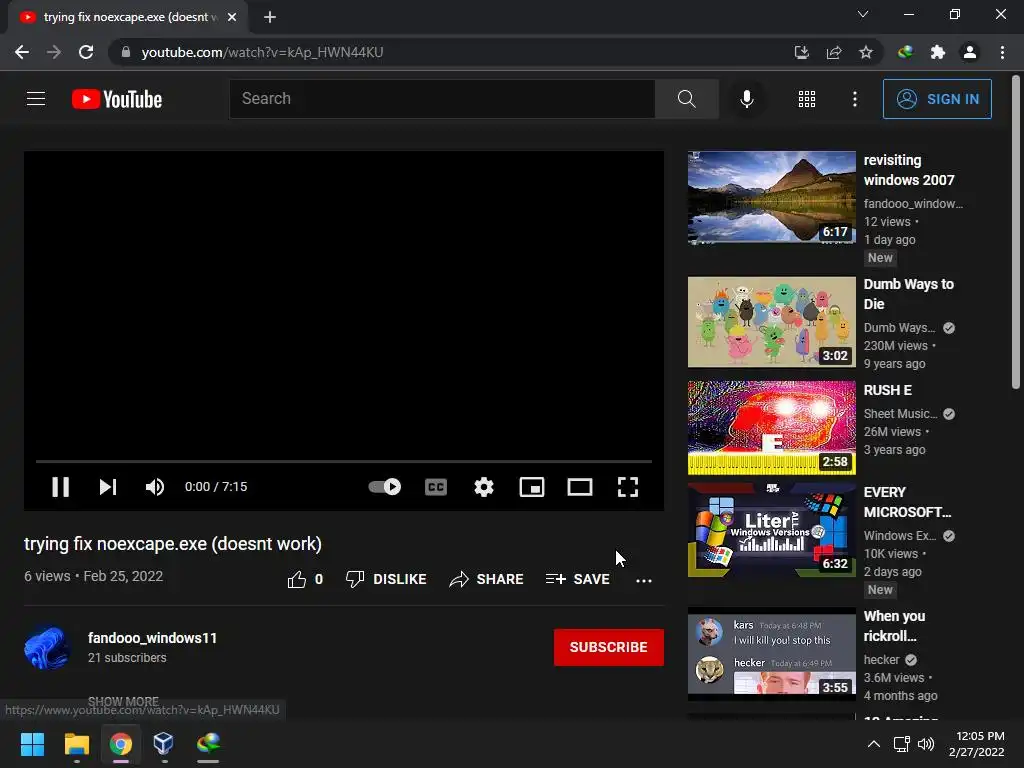1024x768 pixels.
Task: Open Chrome extensions puzzle icon
Action: (x=938, y=52)
